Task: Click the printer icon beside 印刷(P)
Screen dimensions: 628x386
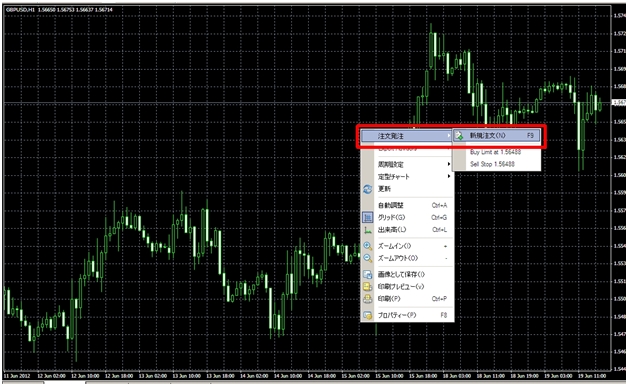Action: (367, 299)
